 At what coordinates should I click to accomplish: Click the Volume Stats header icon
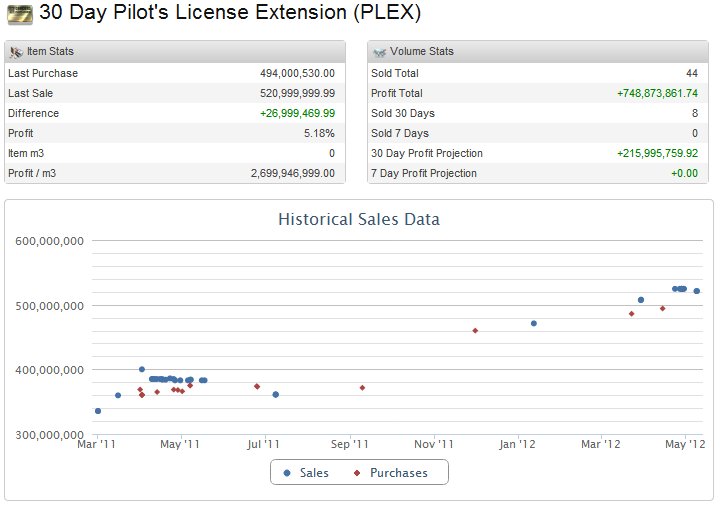coord(379,52)
